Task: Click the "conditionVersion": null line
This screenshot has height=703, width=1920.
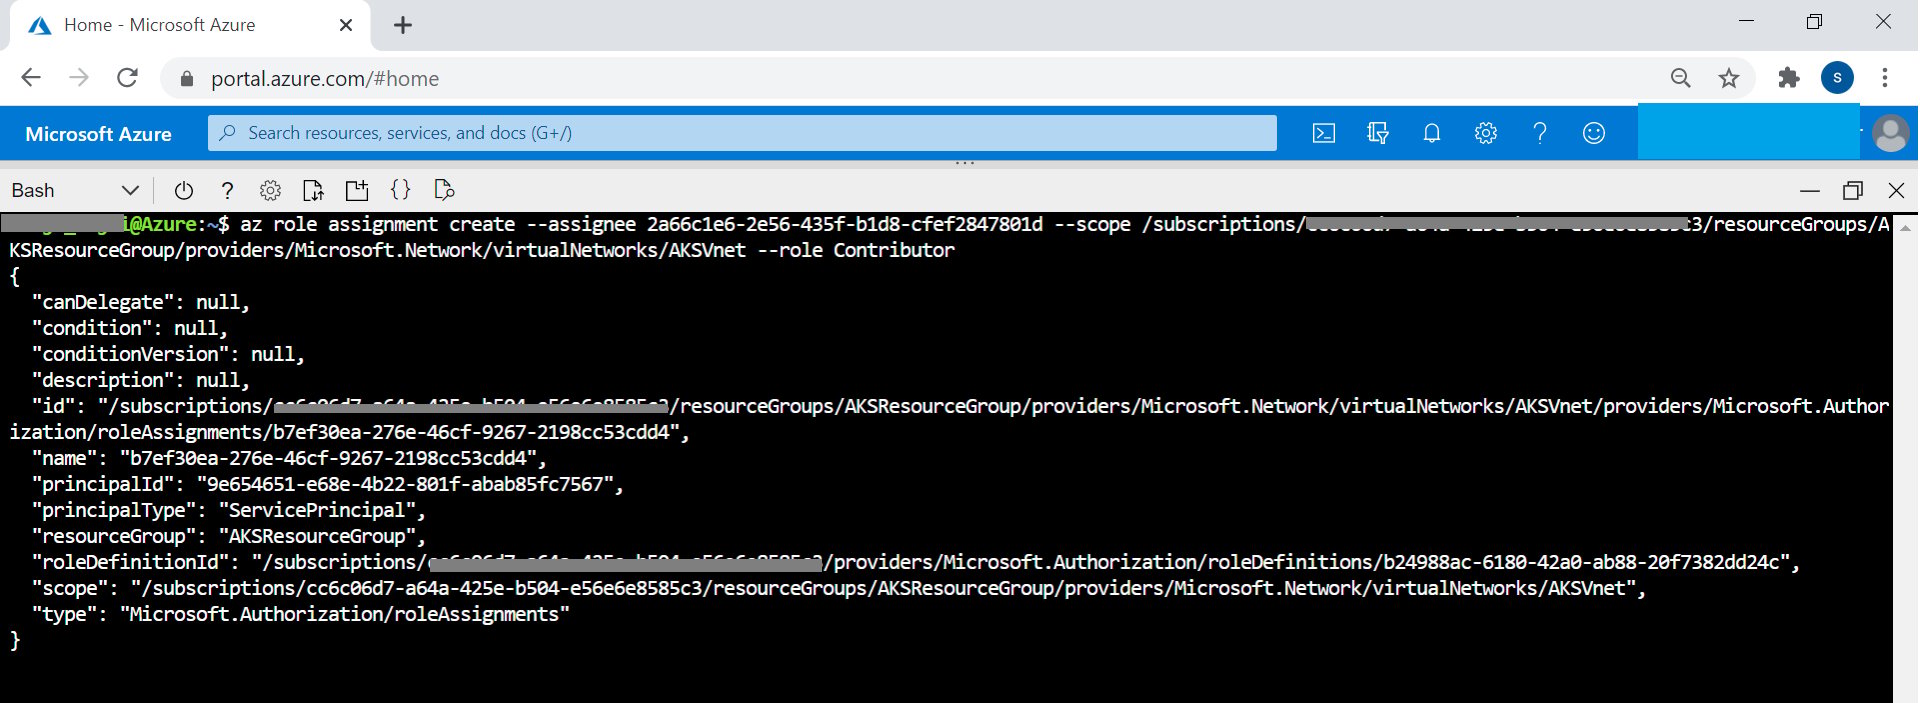Action: click(x=168, y=354)
